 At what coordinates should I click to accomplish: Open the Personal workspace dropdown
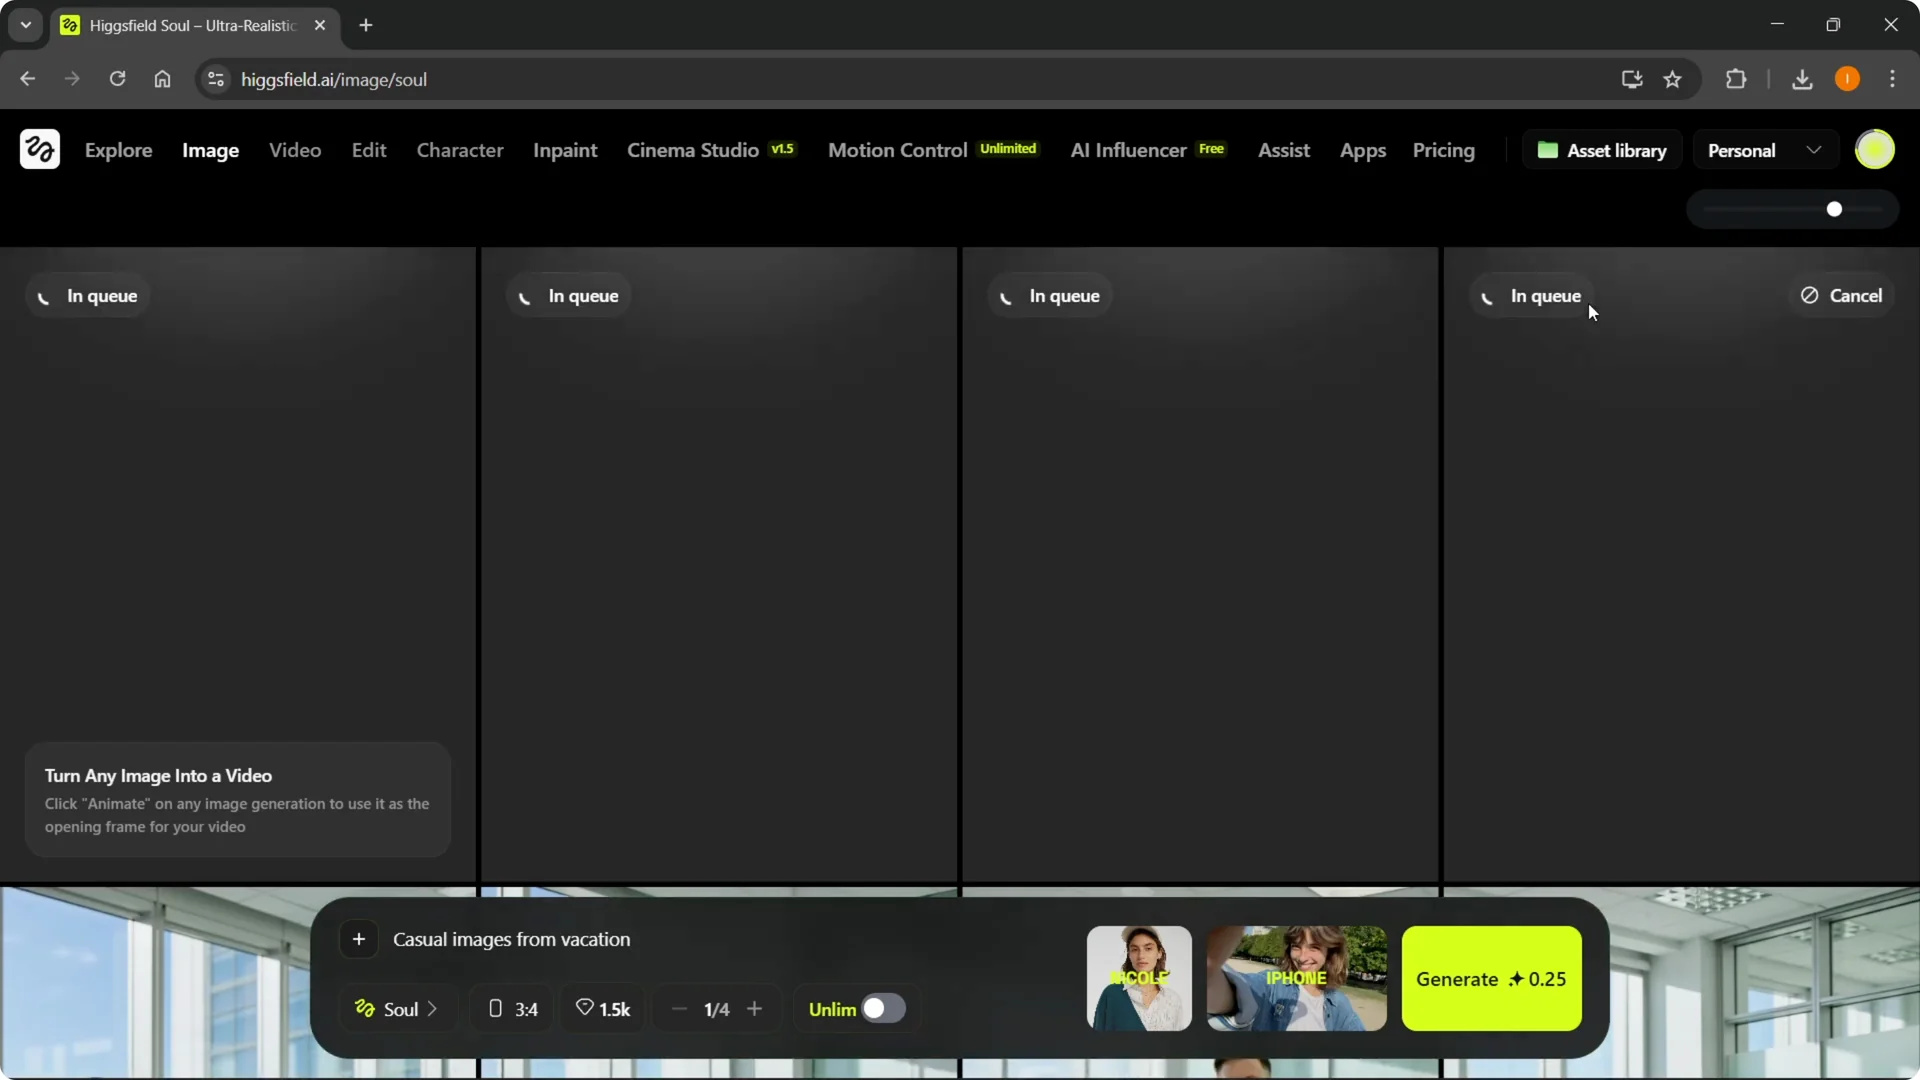click(1764, 149)
